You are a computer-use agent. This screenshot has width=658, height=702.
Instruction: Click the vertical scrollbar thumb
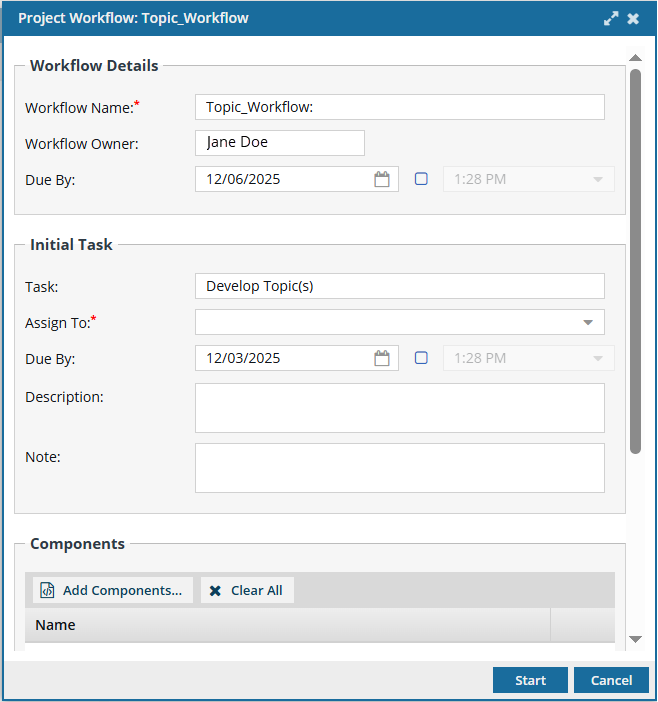[x=635, y=260]
